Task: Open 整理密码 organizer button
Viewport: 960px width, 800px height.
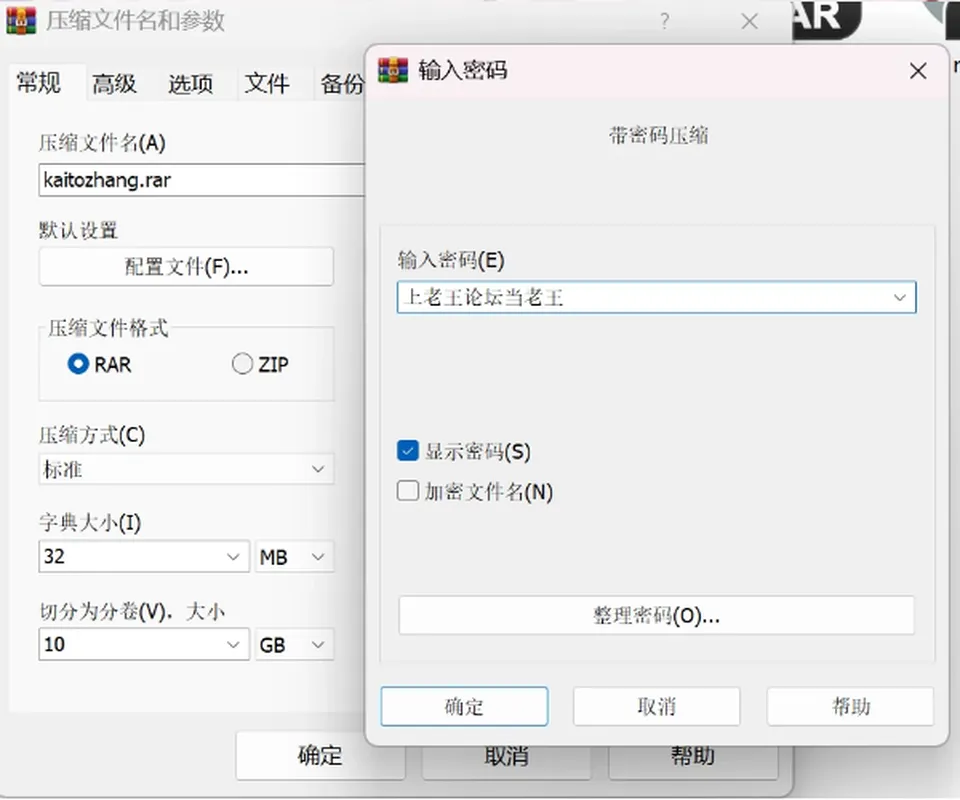Action: tap(656, 615)
